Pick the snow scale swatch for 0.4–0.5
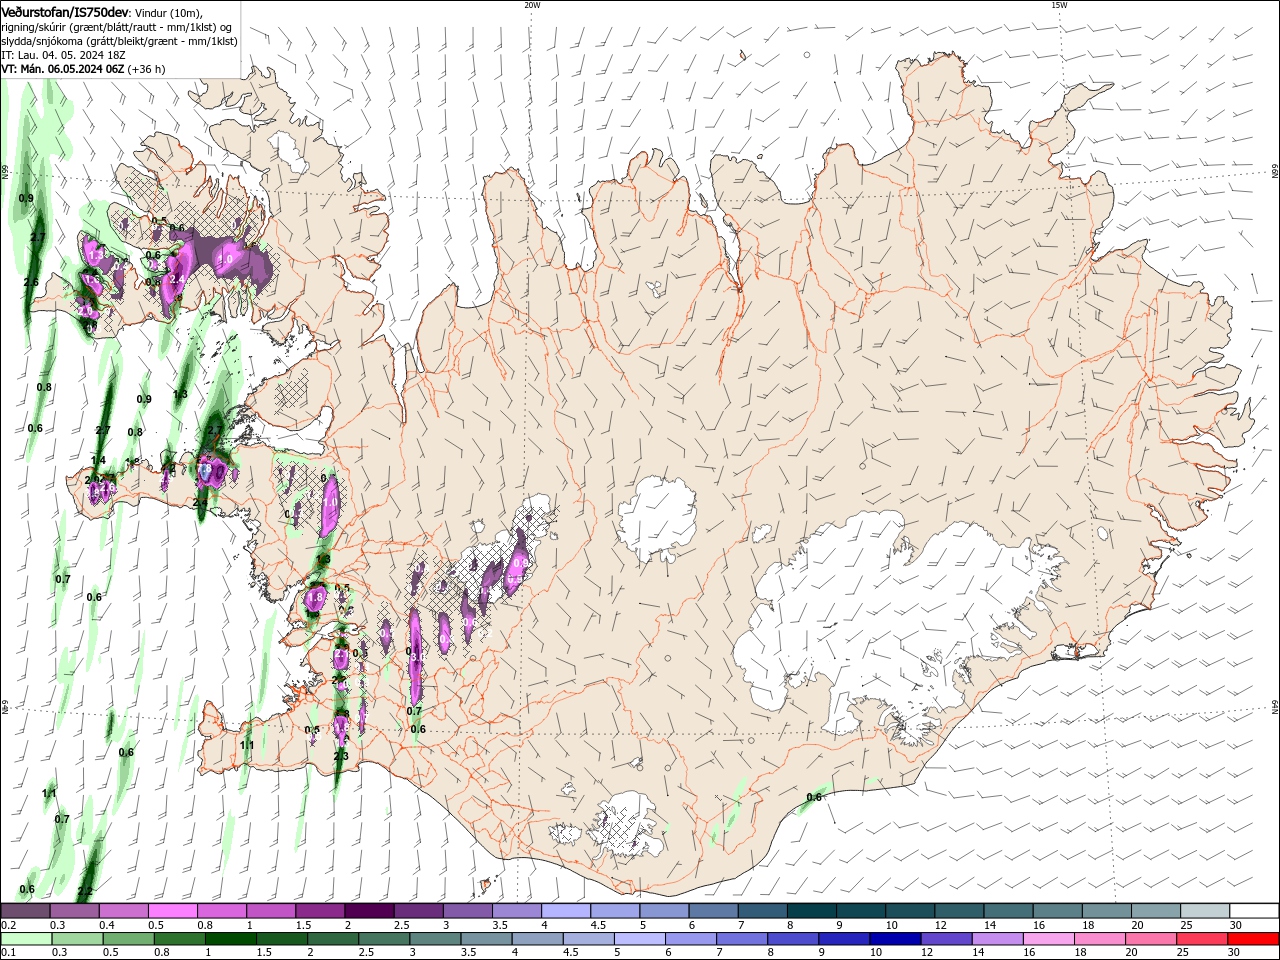The height and width of the screenshot is (960, 1280). pyautogui.click(x=124, y=911)
